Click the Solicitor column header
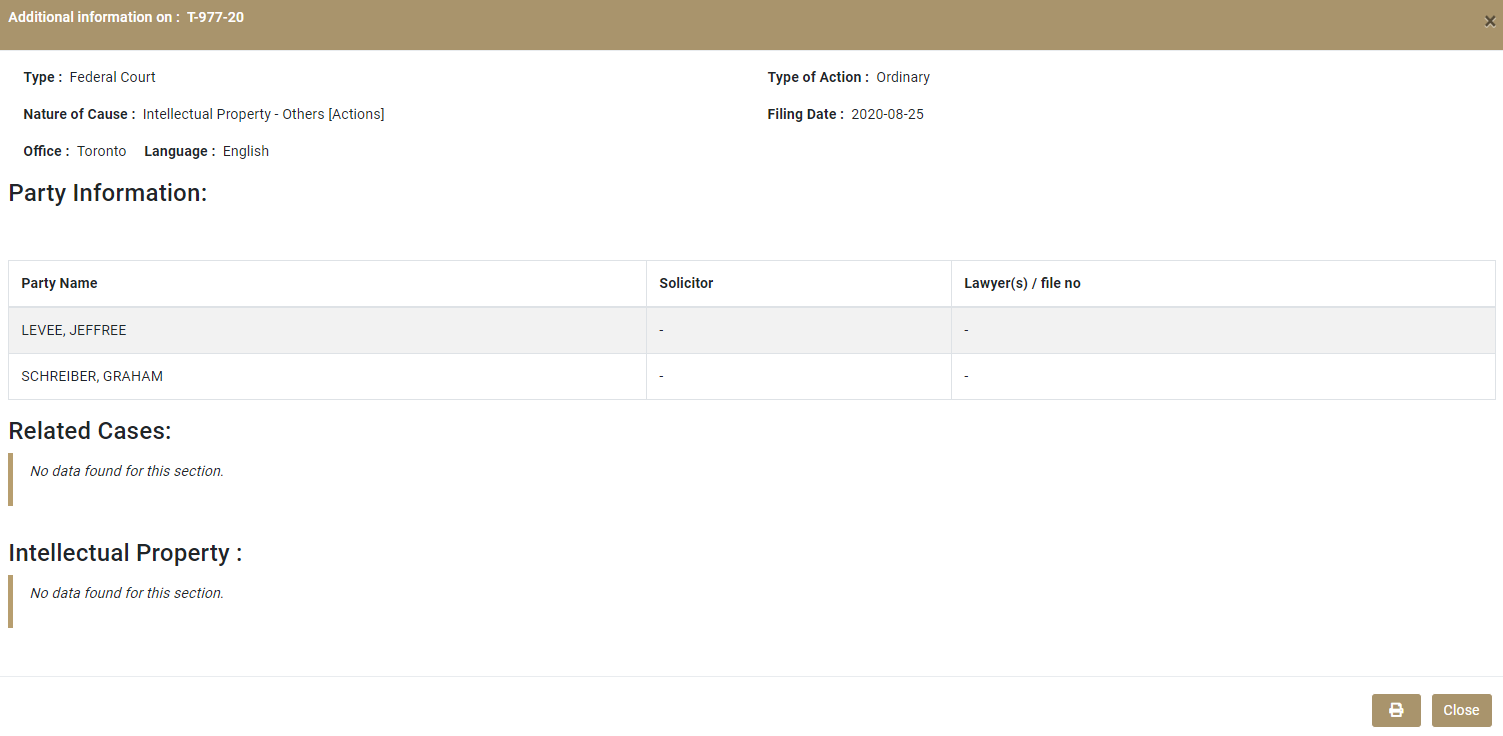Viewport: 1503px width, 736px height. point(686,283)
